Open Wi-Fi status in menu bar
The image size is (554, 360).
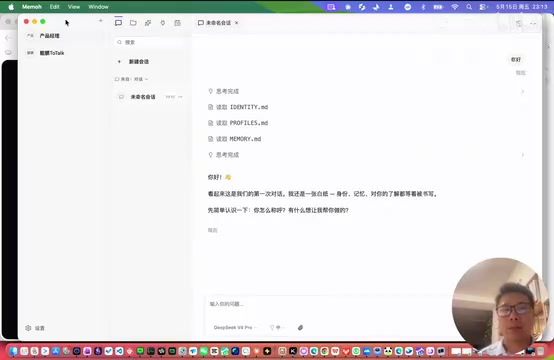[455, 7]
